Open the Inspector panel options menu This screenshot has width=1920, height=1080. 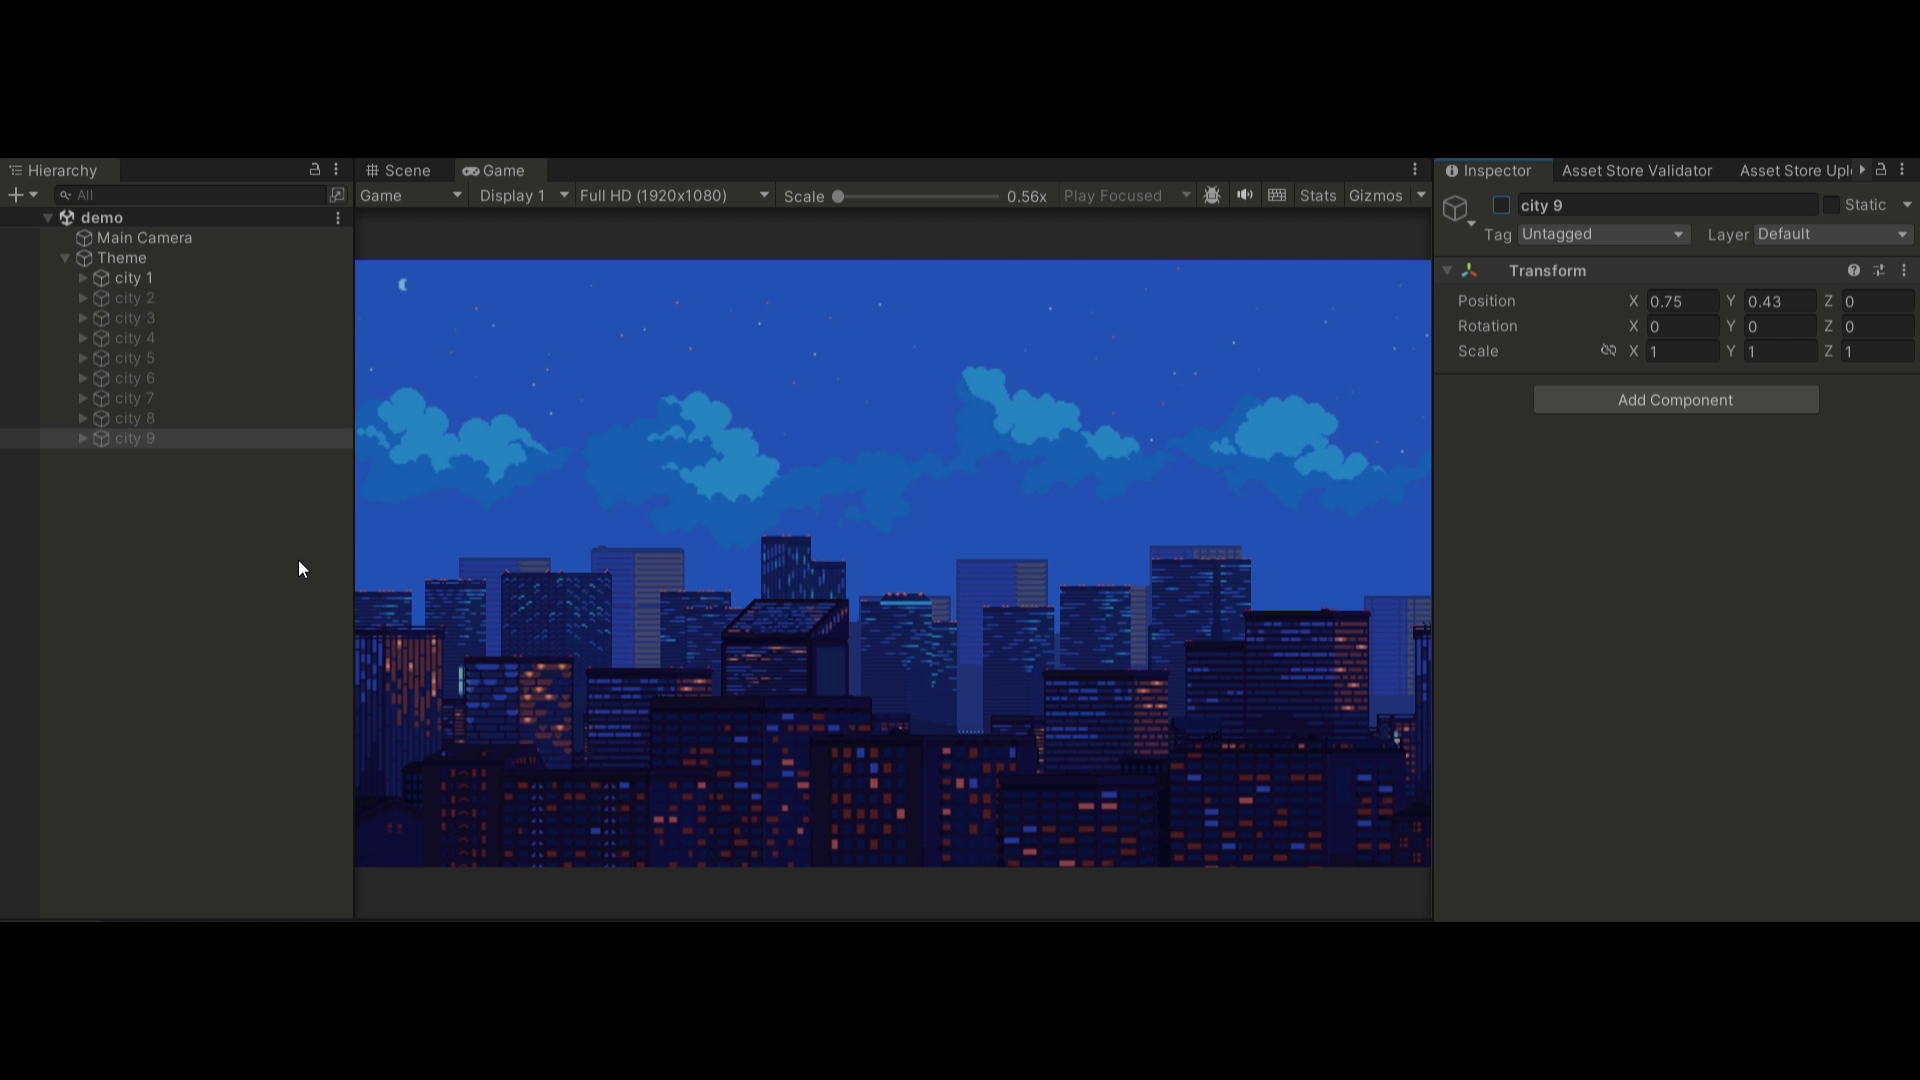(1902, 170)
